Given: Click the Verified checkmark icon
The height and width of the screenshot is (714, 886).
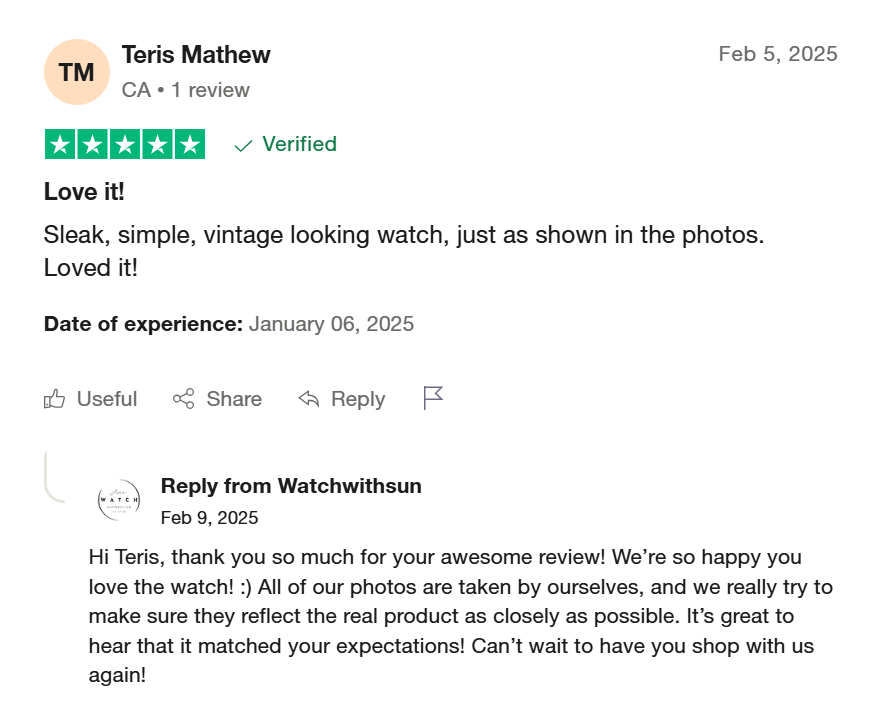Looking at the screenshot, I should (x=241, y=144).
